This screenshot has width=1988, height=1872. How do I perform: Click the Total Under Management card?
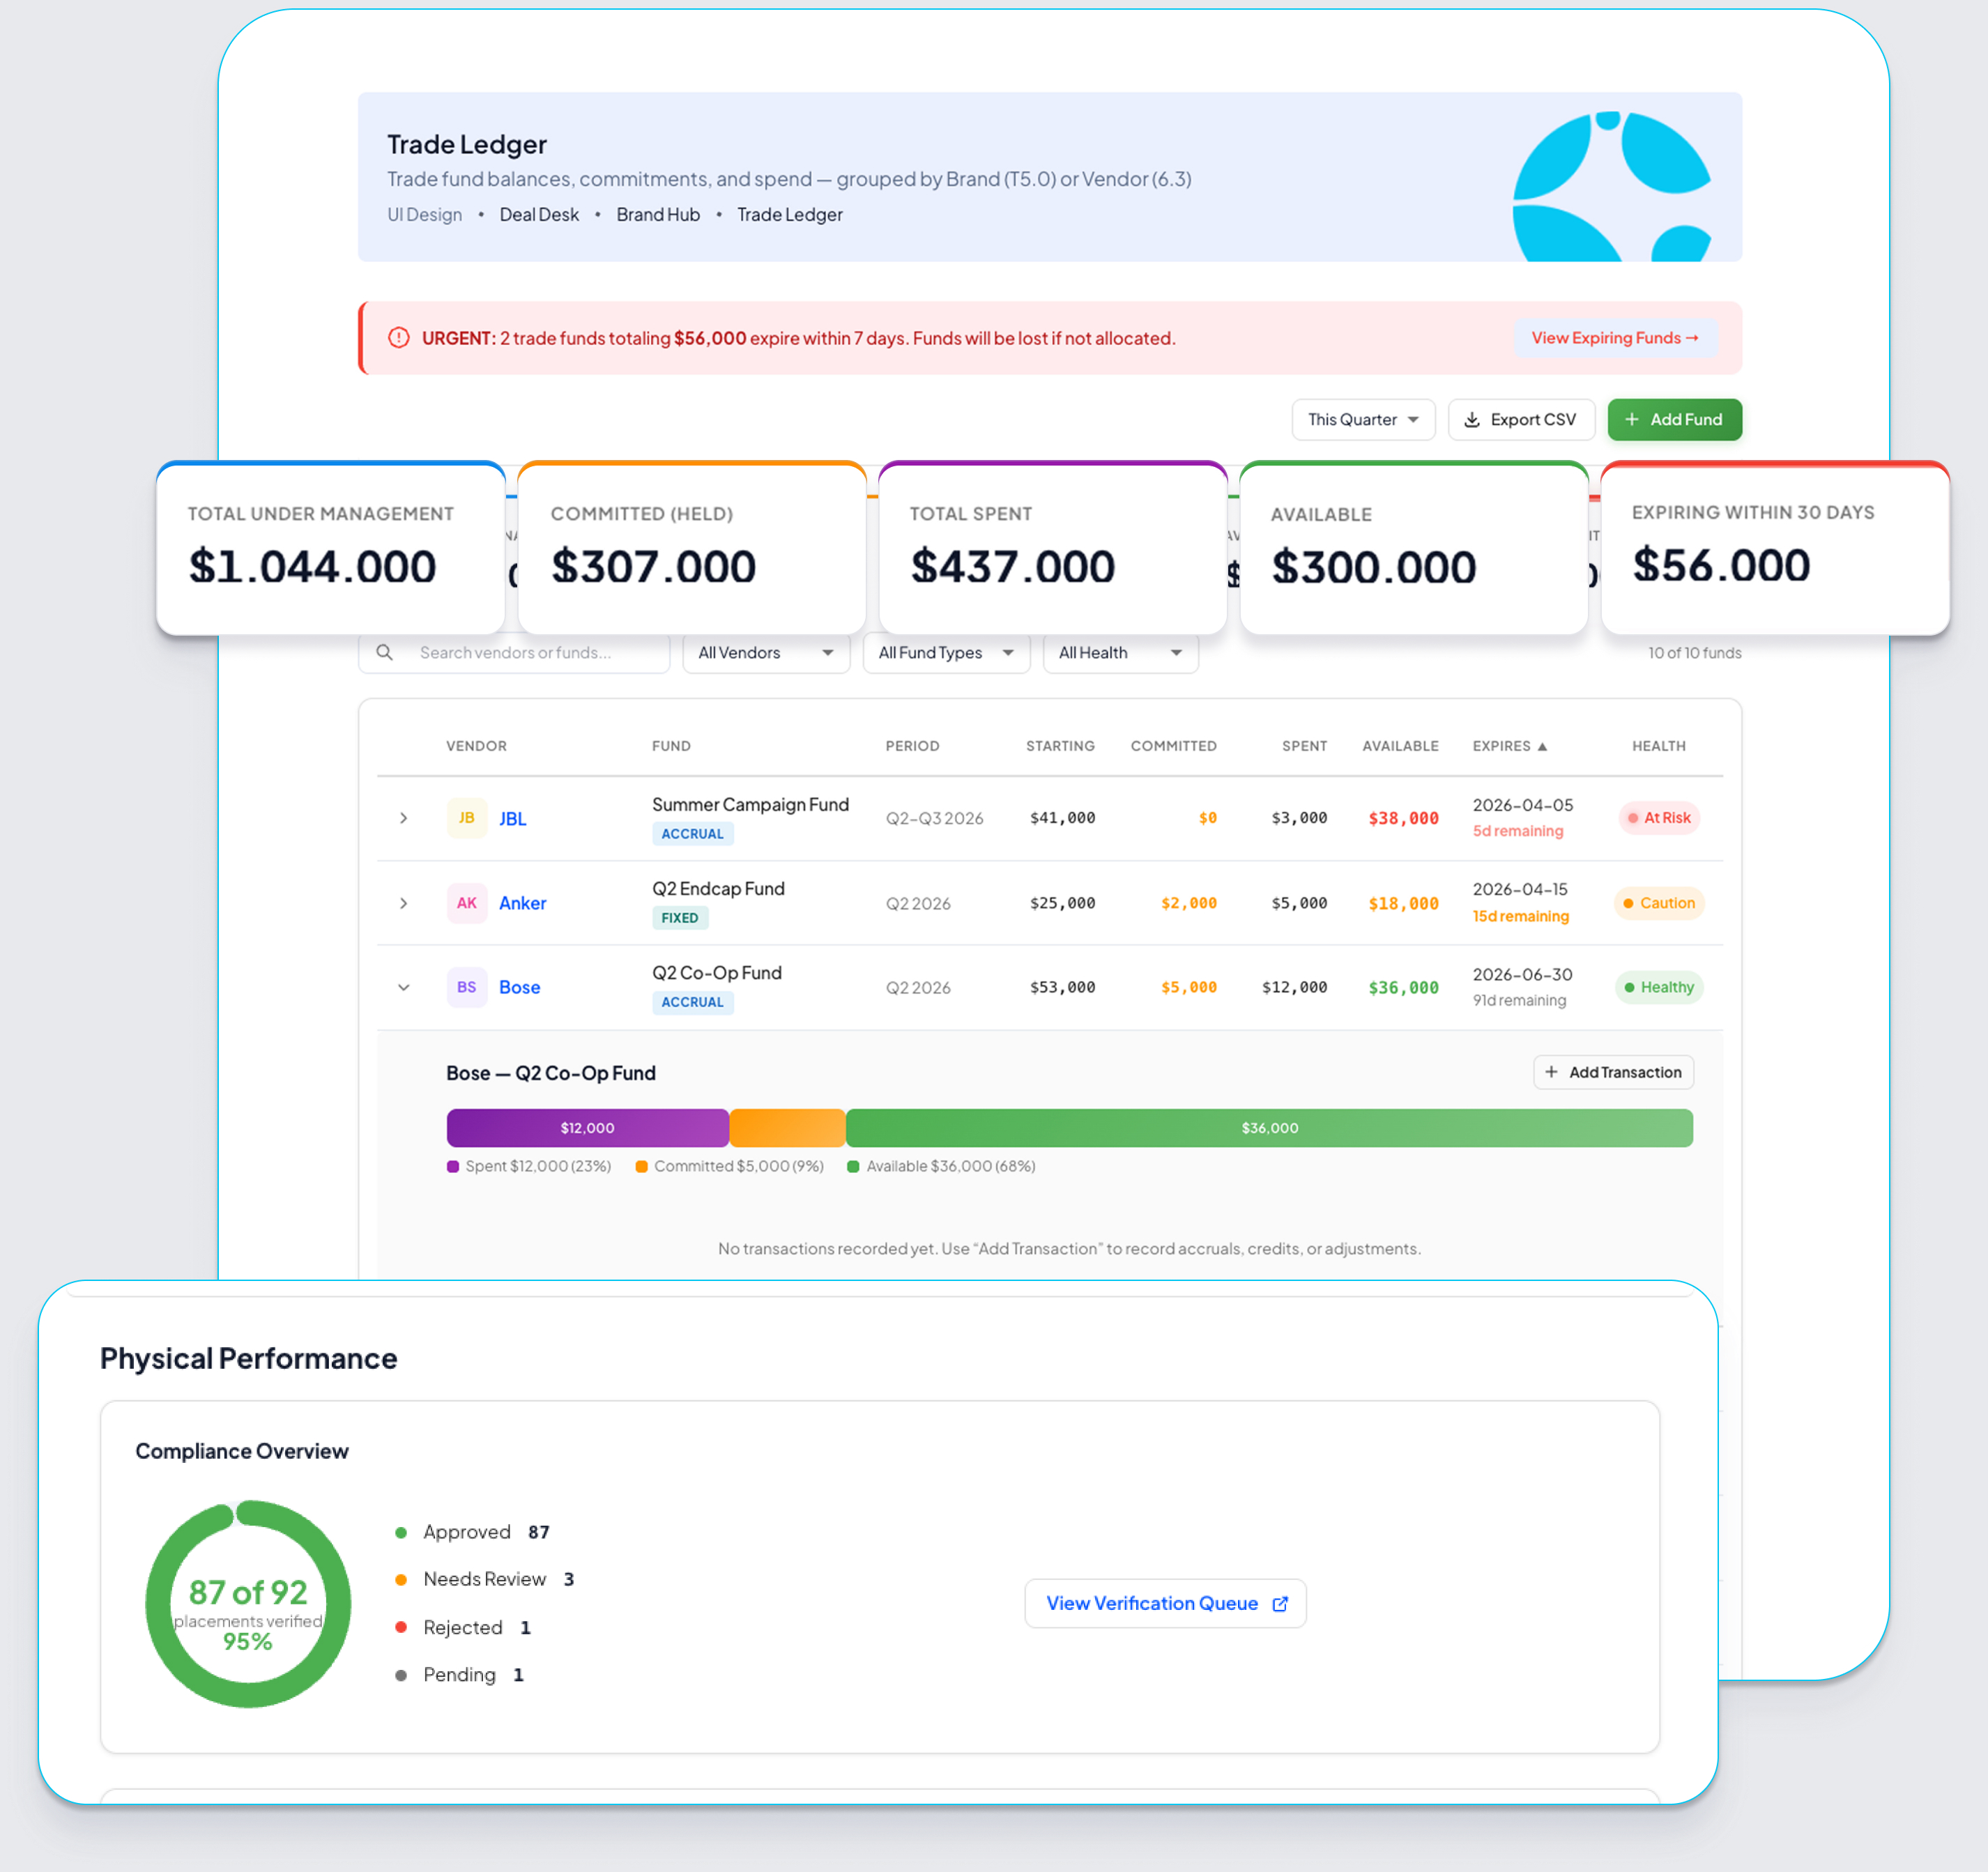[331, 549]
